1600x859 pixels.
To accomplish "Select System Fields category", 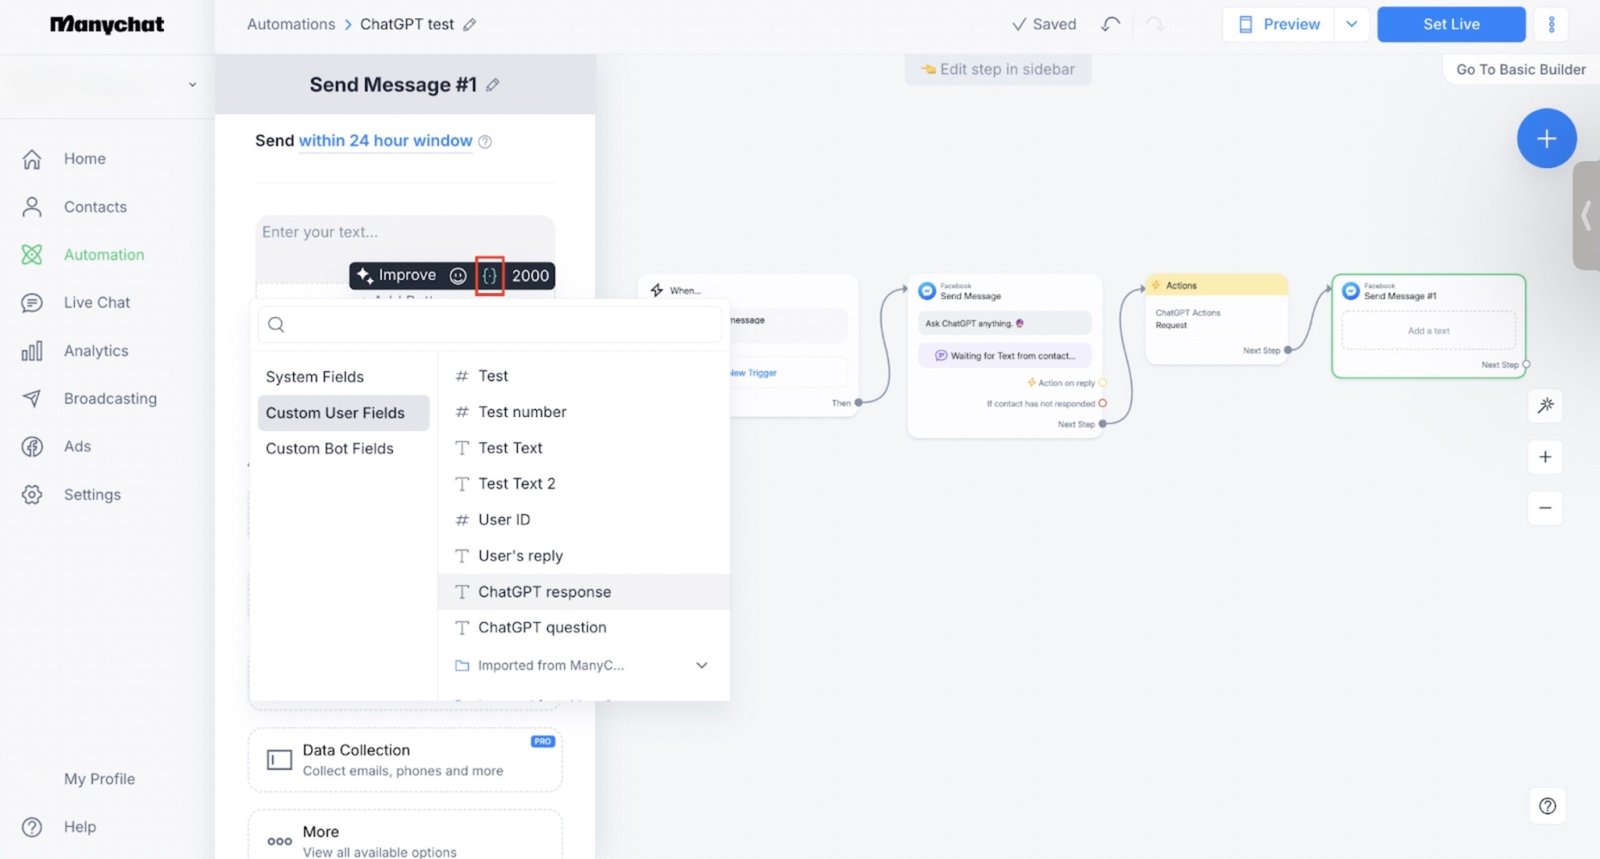I will coord(315,377).
